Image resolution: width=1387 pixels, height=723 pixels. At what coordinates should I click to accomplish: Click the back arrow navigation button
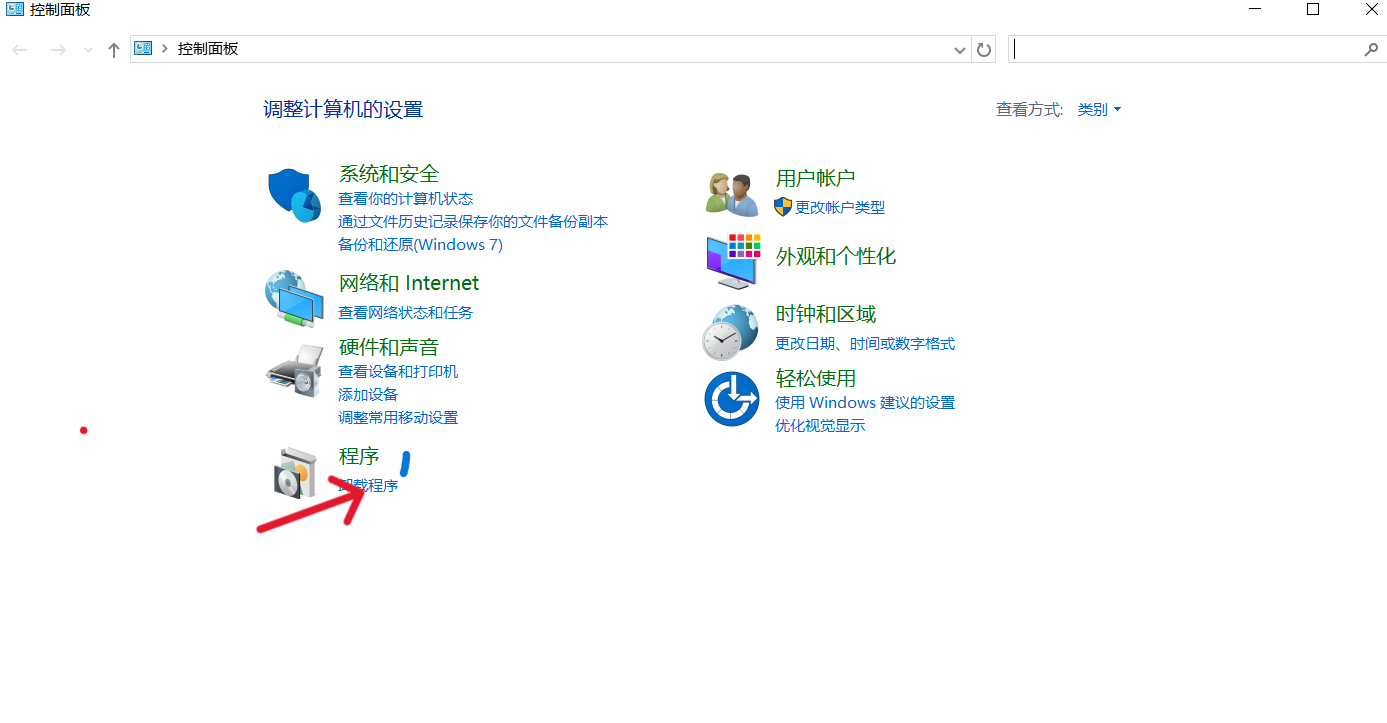(20, 49)
